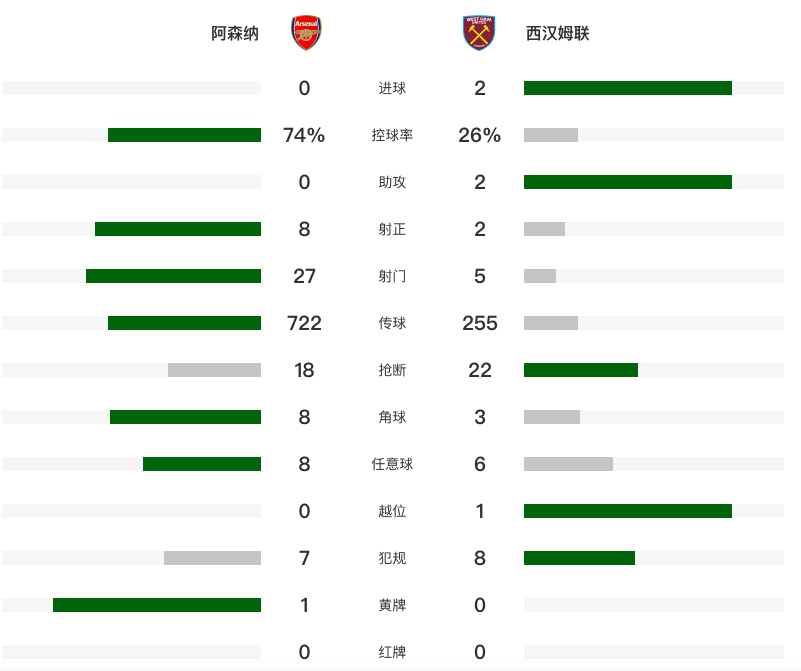Click the 传球 row label

click(x=392, y=323)
